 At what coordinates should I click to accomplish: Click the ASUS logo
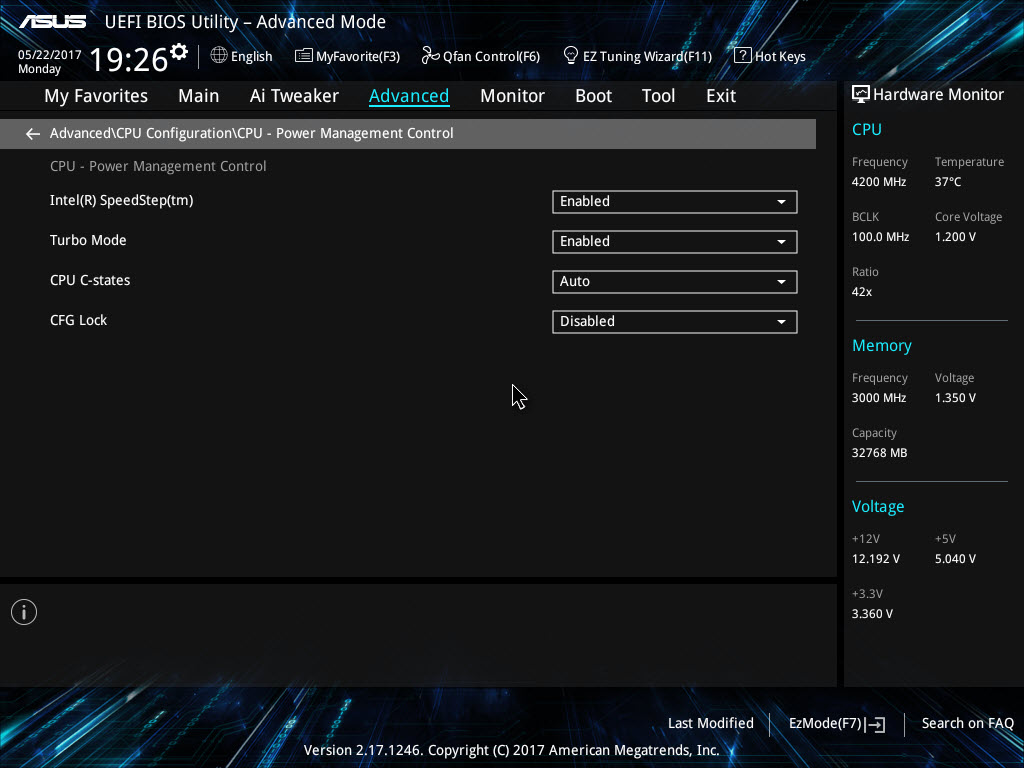coord(53,22)
